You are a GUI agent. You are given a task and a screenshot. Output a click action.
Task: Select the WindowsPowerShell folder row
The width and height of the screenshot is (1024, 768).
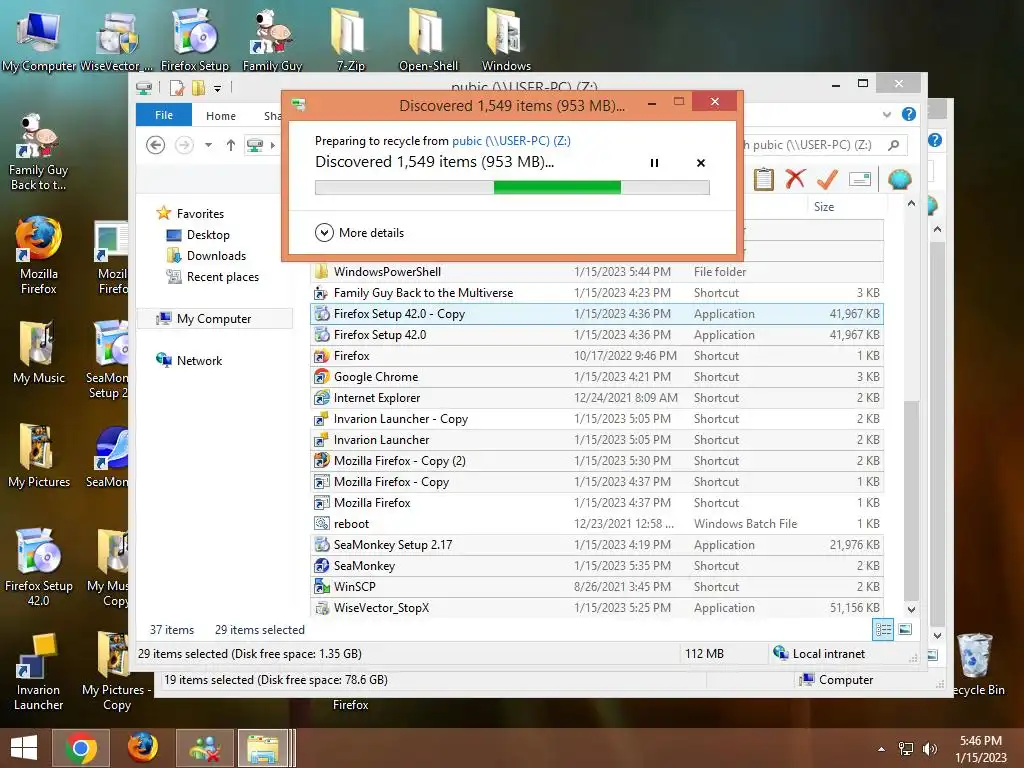coord(597,272)
